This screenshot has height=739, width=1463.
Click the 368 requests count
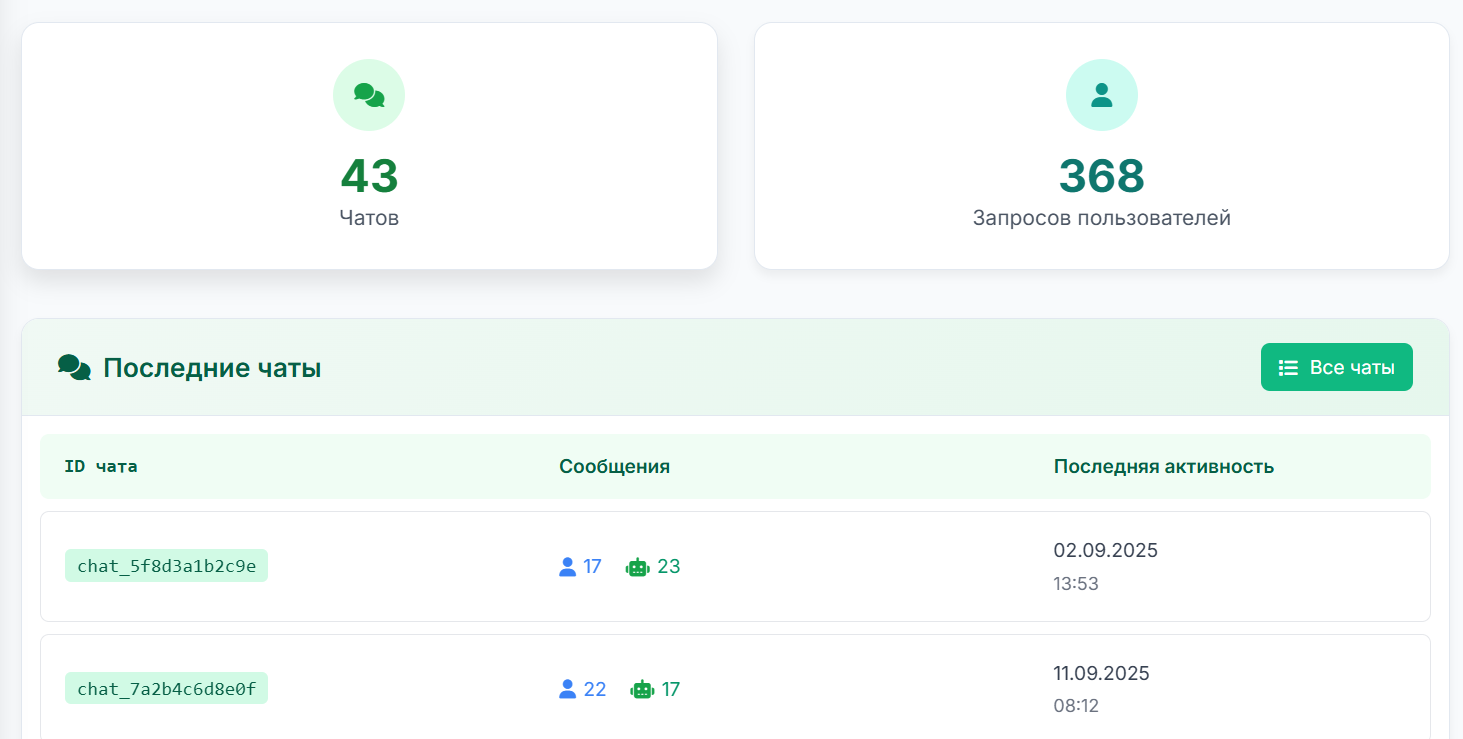pyautogui.click(x=1102, y=176)
